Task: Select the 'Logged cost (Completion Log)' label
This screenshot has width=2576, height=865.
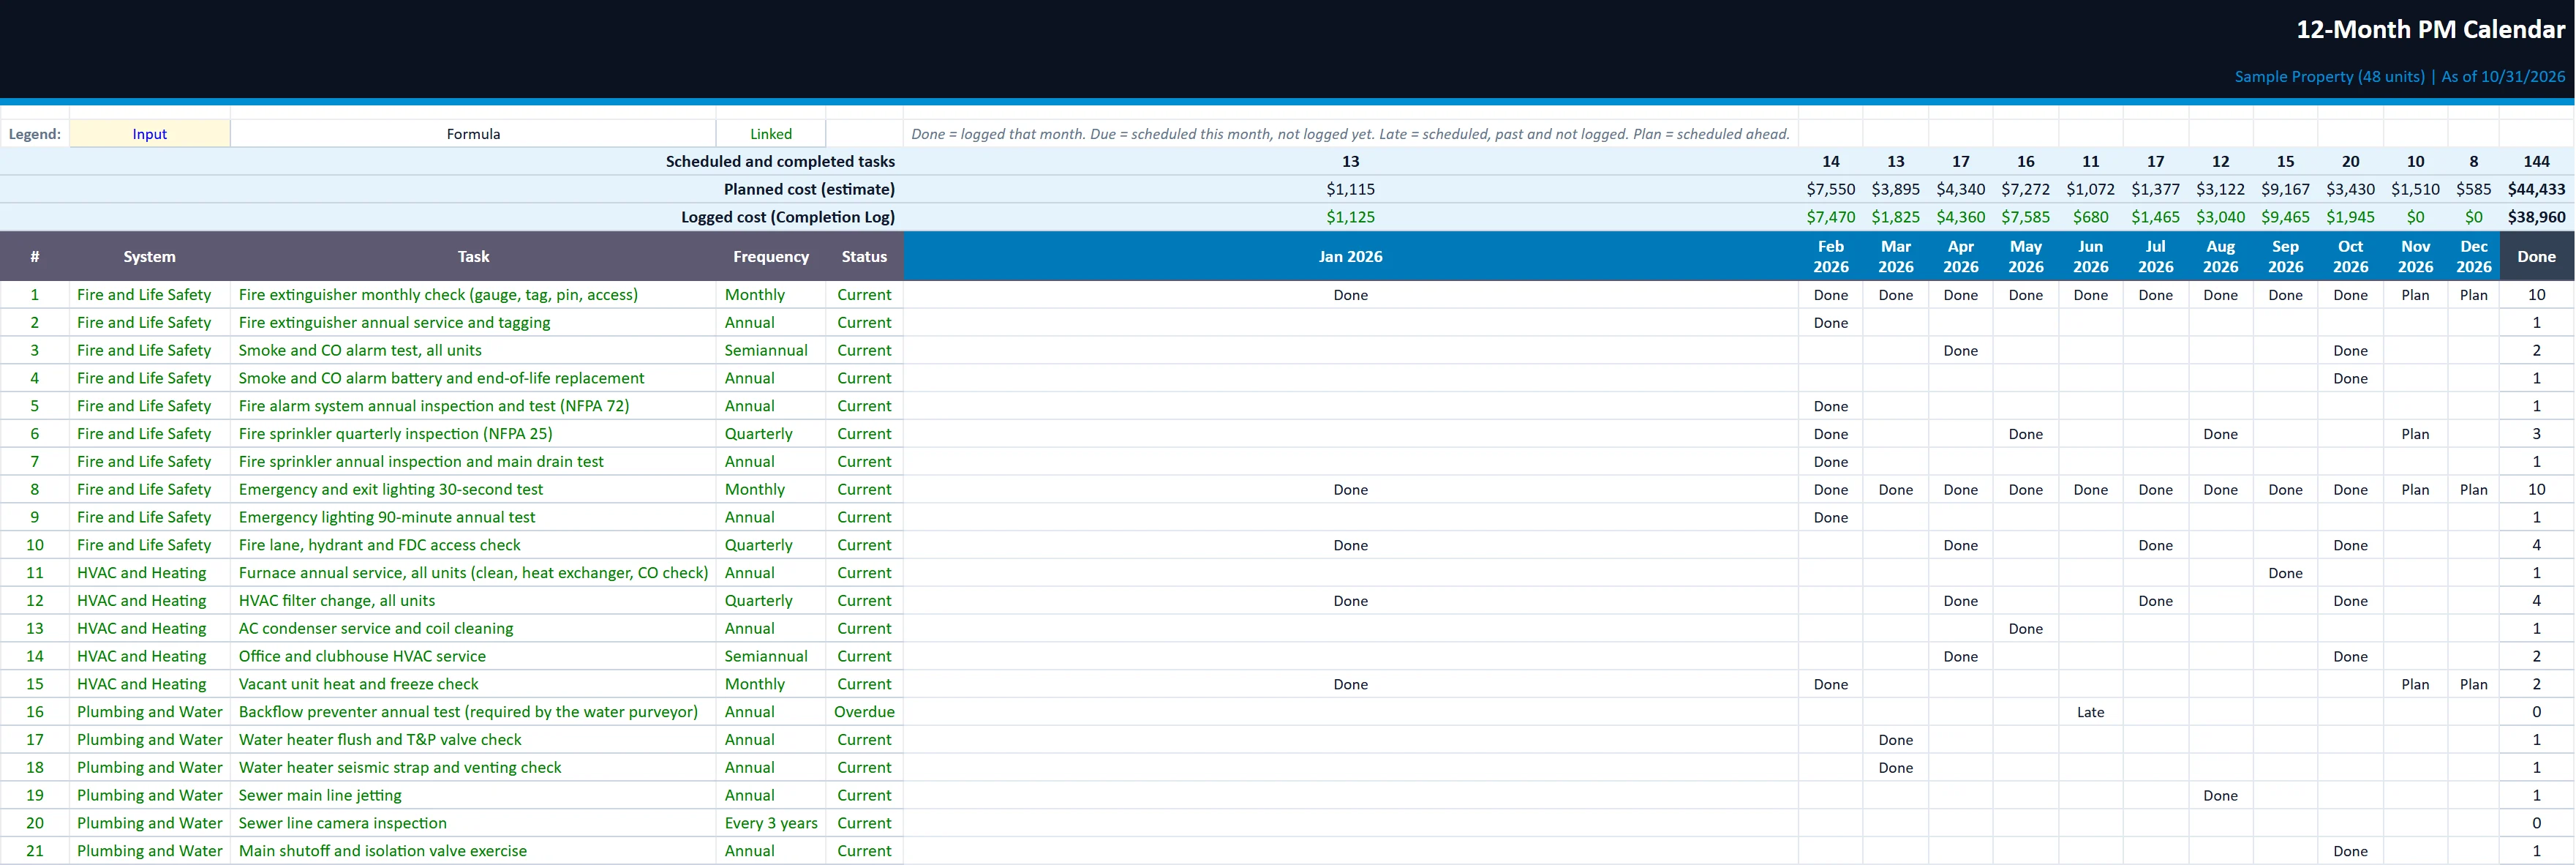Action: 788,217
